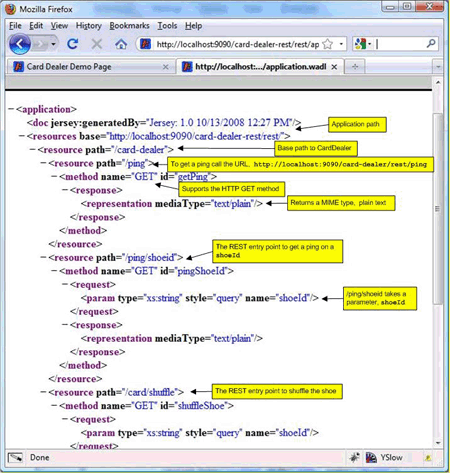Click inside the search box field
This screenshot has width=450, height=473.
coord(400,44)
